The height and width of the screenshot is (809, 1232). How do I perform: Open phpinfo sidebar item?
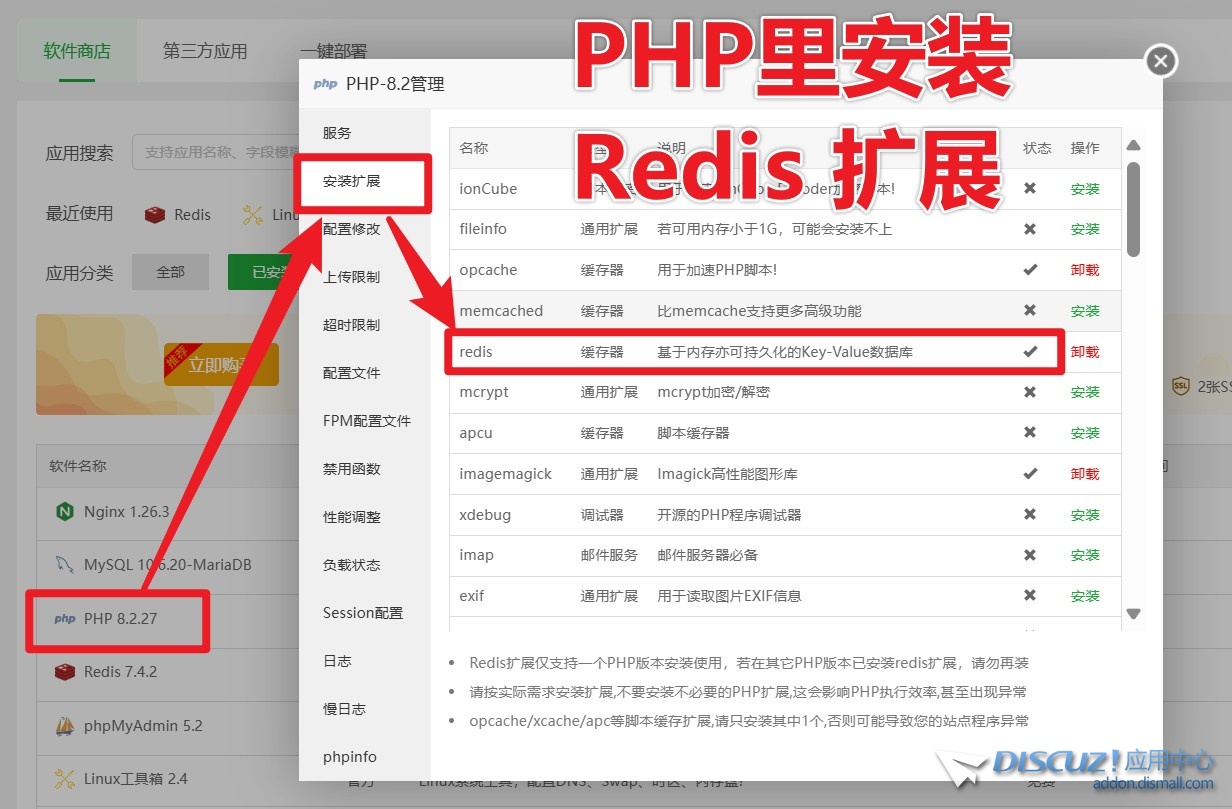(350, 757)
